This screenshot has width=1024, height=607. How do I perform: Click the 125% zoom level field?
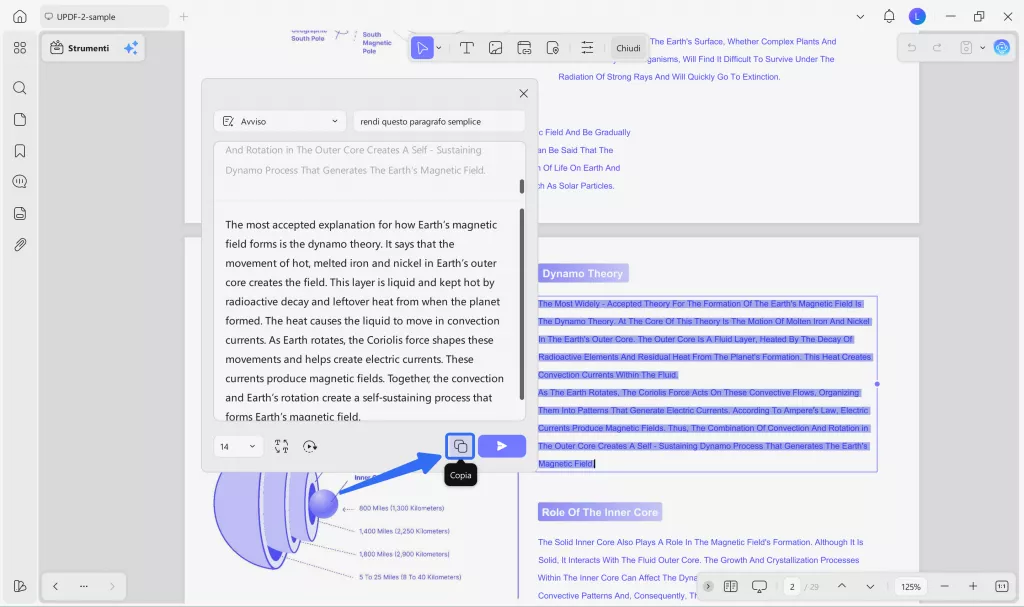coord(910,586)
